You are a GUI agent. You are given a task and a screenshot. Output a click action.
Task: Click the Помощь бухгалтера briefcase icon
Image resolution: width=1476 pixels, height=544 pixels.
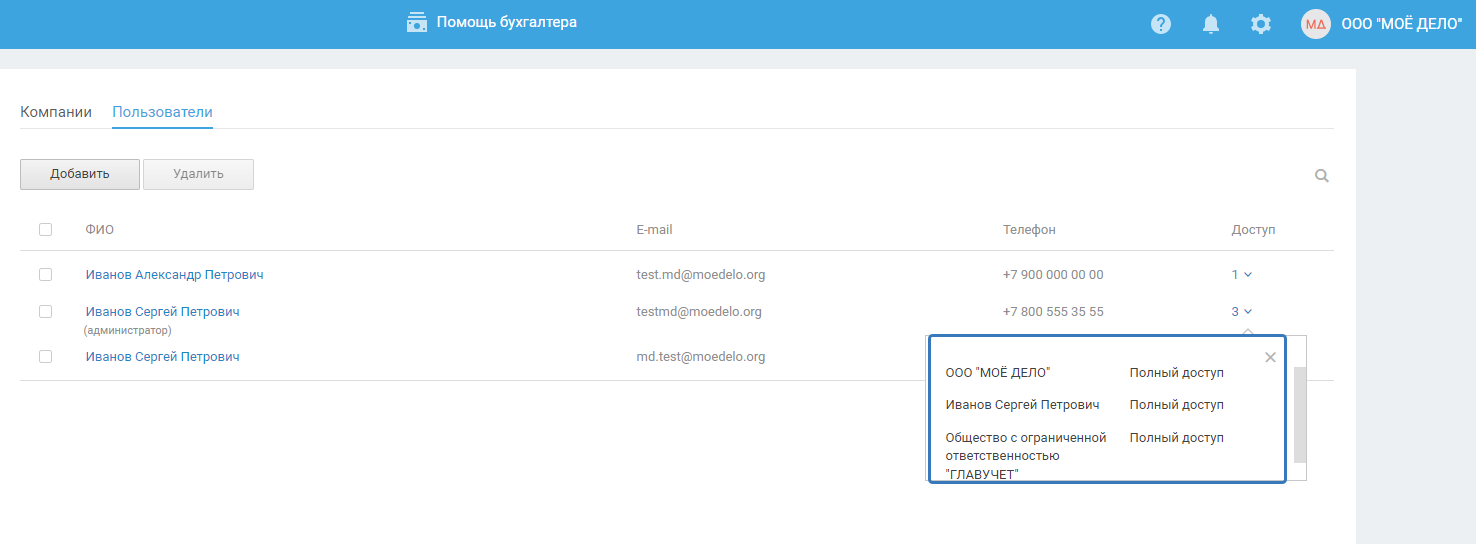click(417, 22)
